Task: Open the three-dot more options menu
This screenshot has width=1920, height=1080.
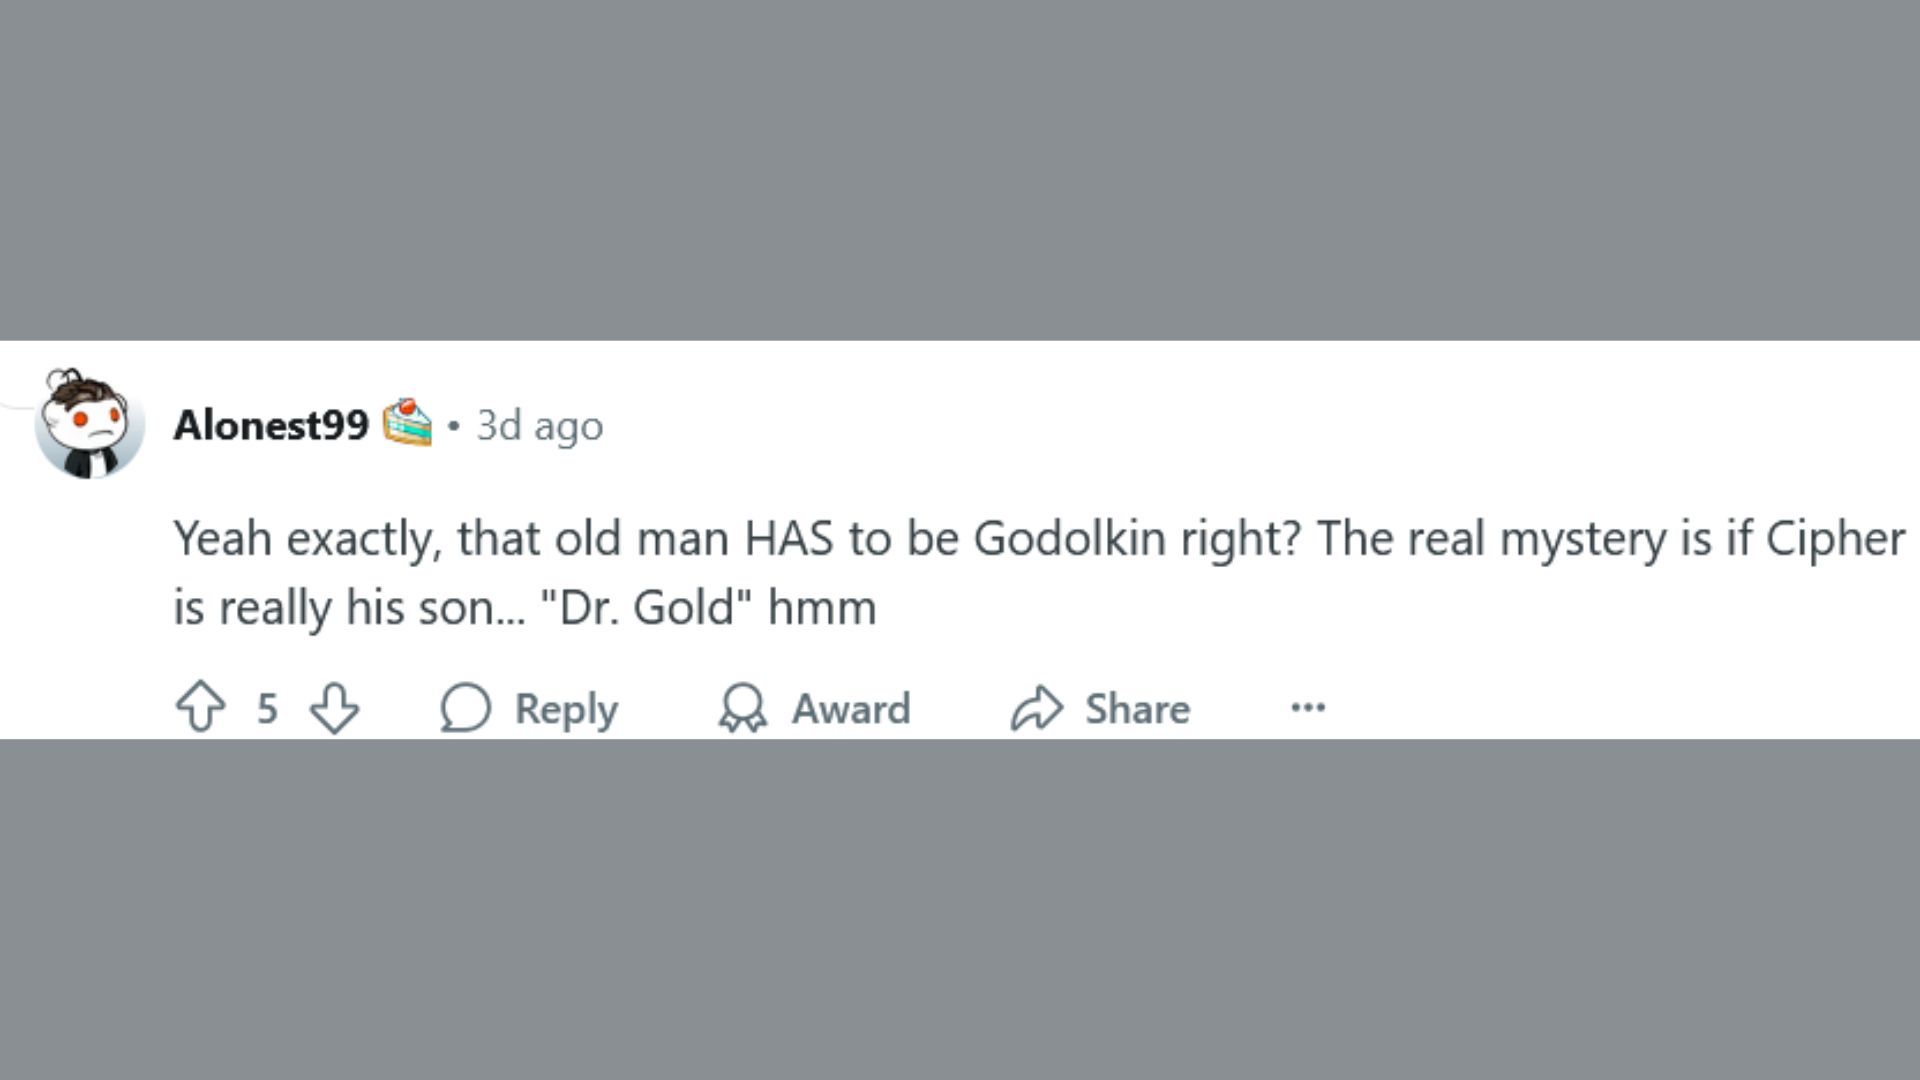Action: (1308, 707)
